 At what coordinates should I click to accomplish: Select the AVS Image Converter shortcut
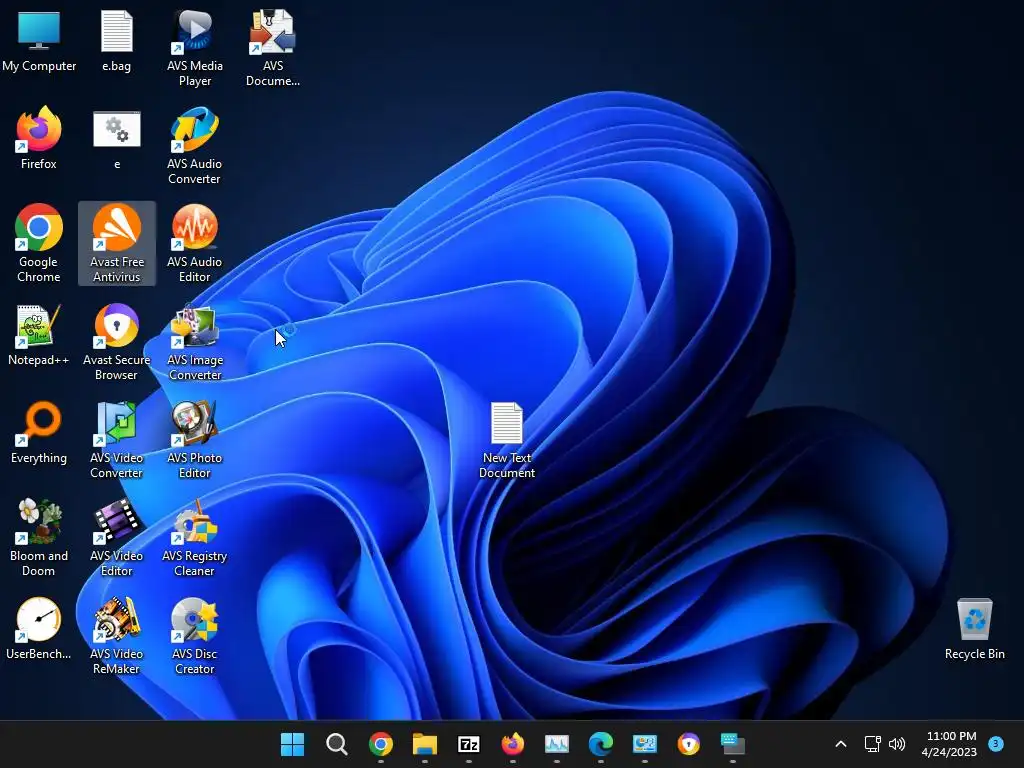(x=195, y=342)
